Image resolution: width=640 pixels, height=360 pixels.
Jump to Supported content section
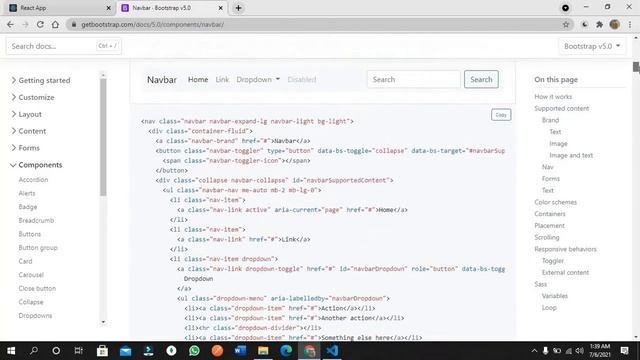562,109
